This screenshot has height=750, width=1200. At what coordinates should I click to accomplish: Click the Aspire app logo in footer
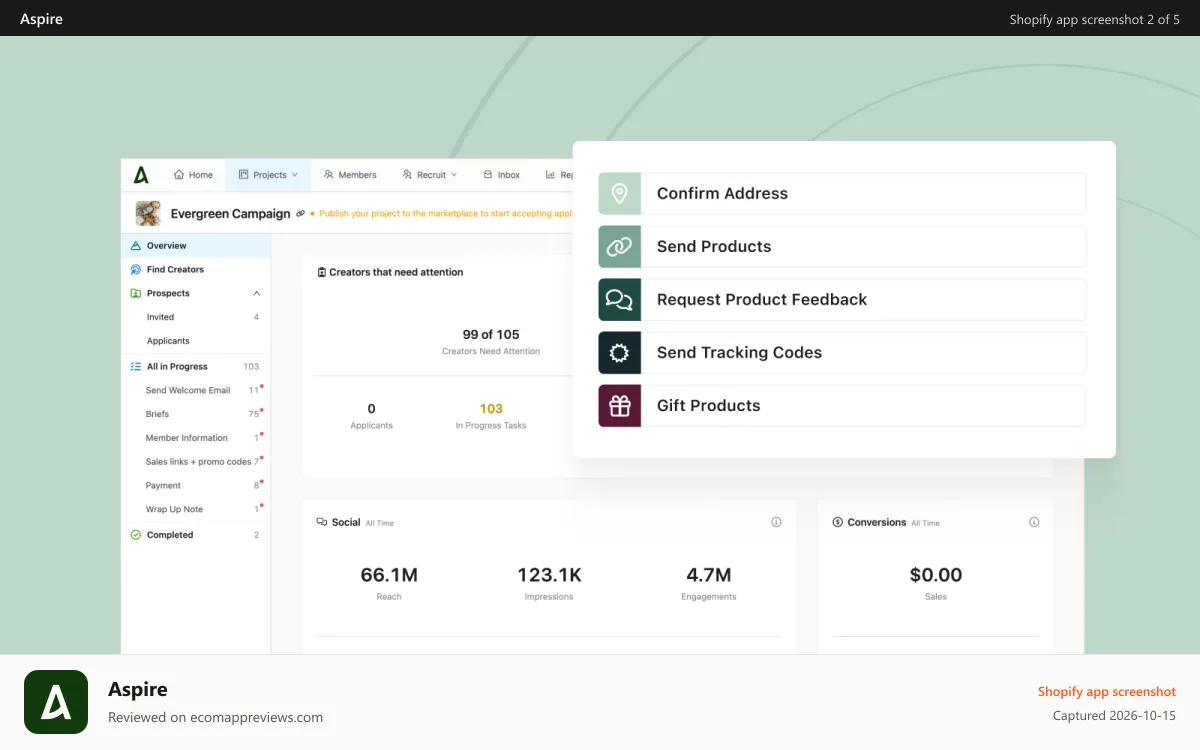56,702
